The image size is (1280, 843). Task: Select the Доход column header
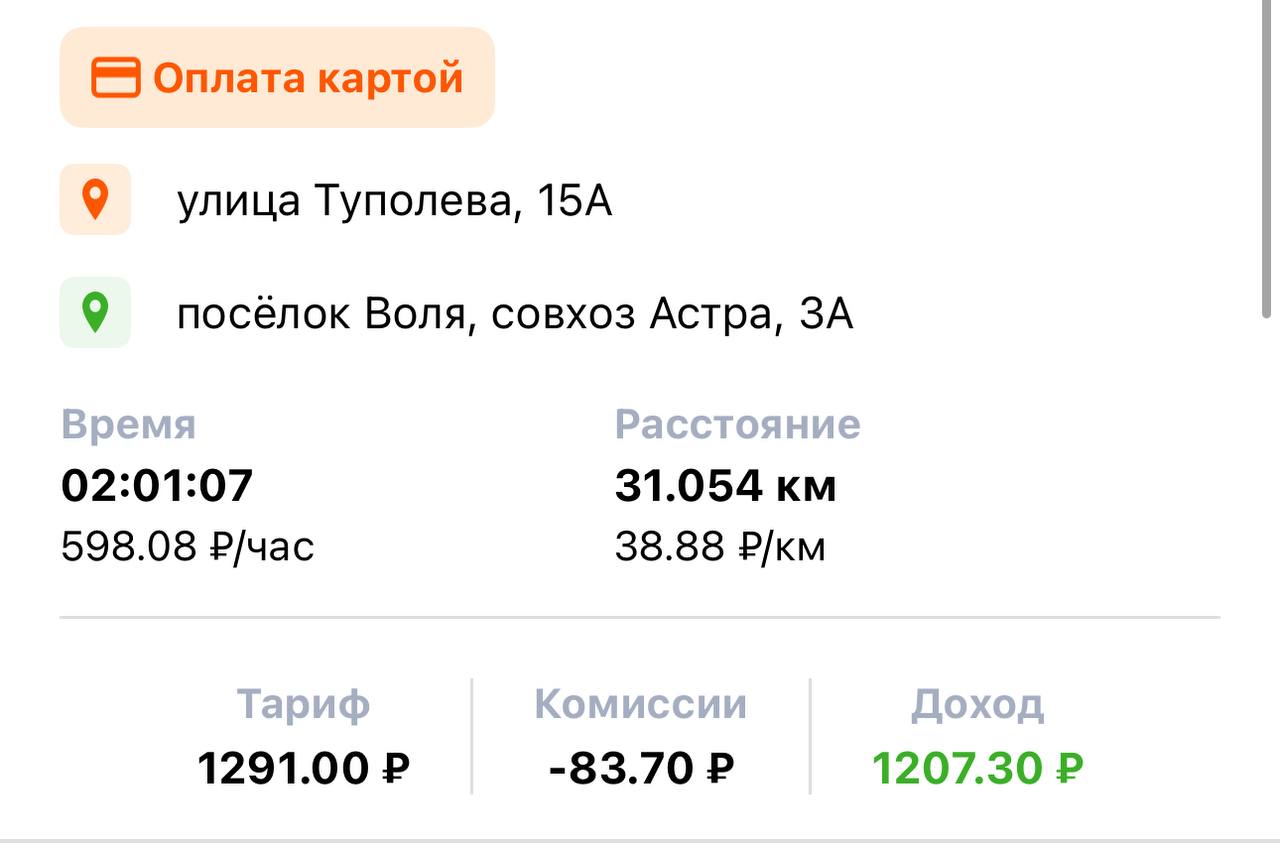pos(977,704)
